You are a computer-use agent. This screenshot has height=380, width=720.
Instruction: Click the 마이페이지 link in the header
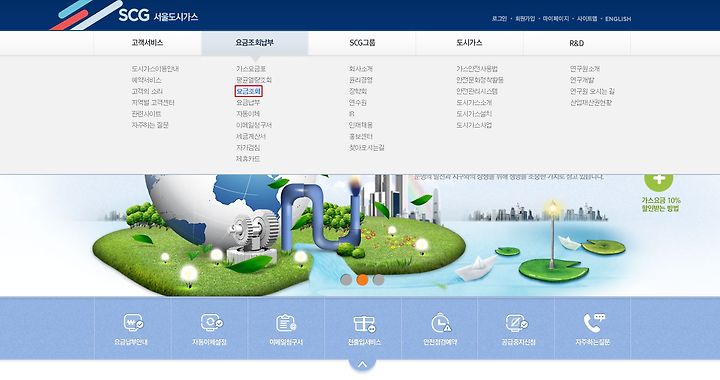point(556,19)
